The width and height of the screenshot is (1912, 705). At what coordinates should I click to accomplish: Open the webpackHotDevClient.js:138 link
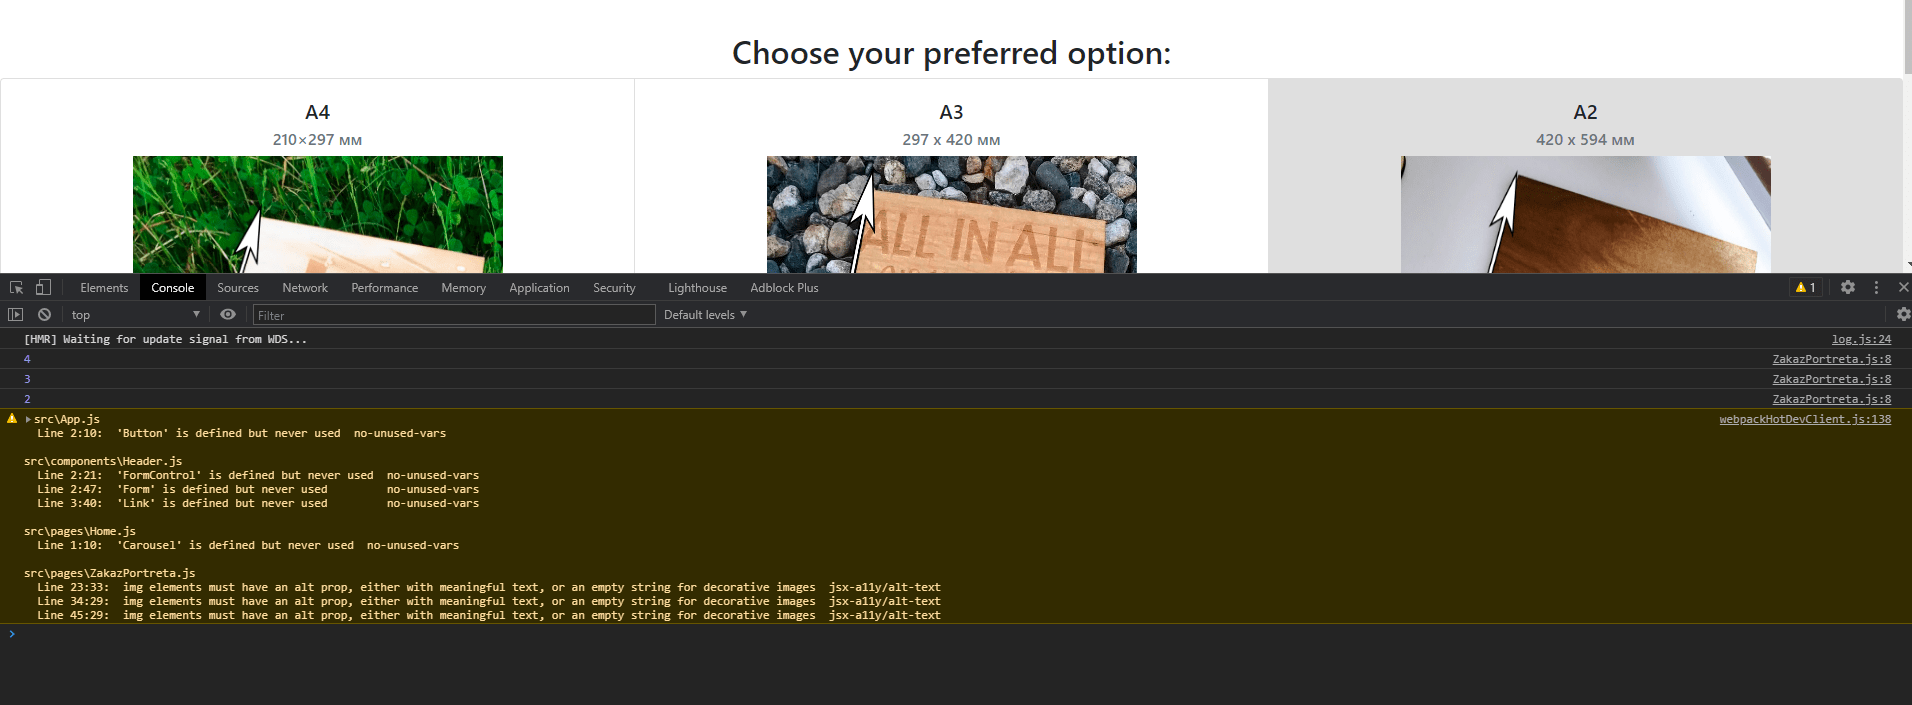pos(1805,419)
